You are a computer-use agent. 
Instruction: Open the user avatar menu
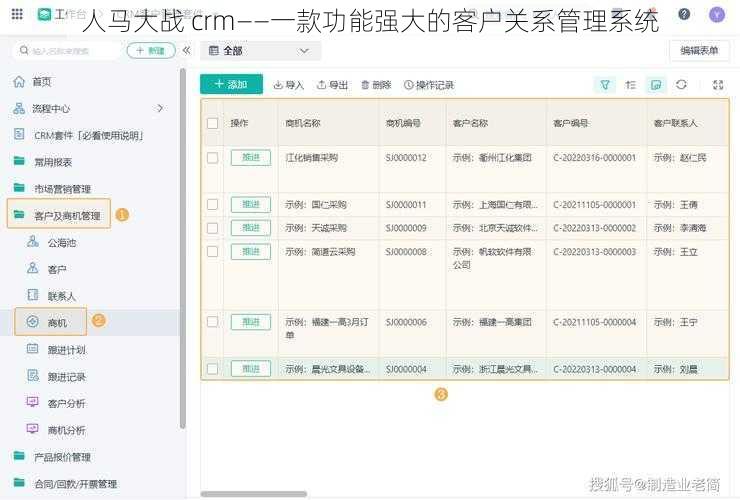(717, 15)
